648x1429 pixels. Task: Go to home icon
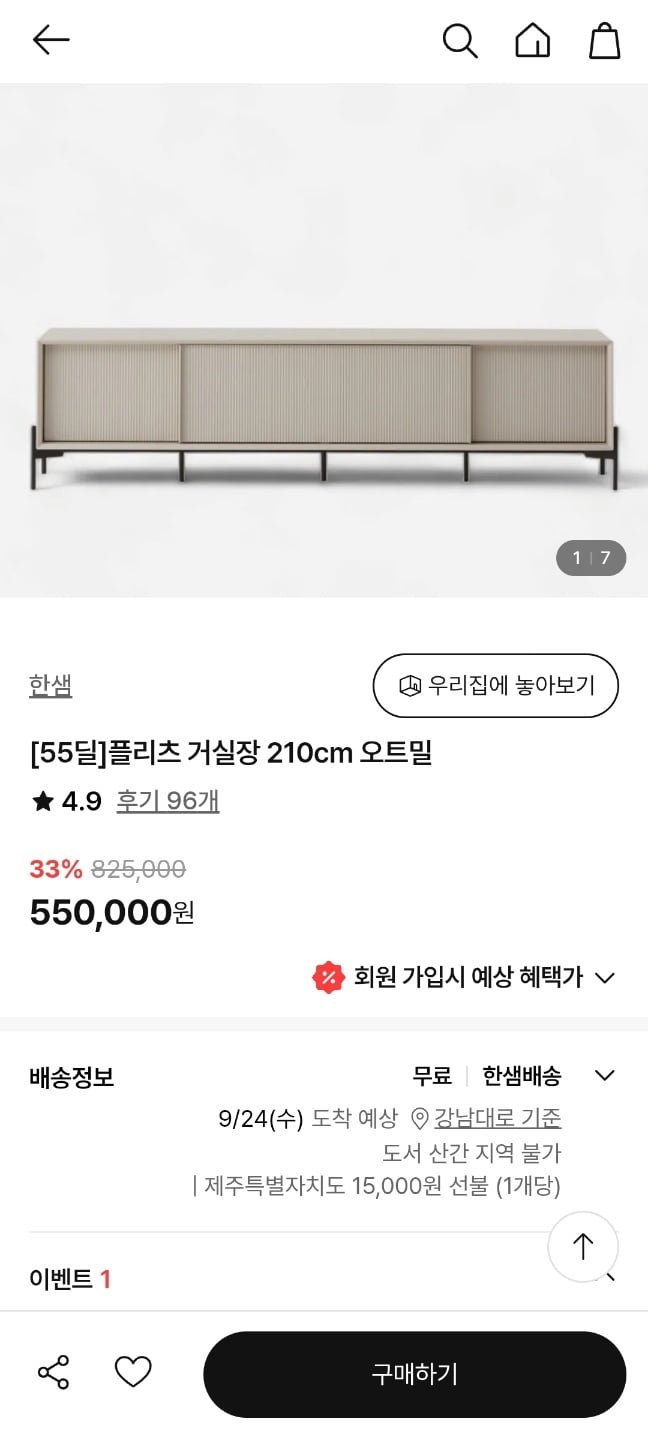click(x=532, y=41)
